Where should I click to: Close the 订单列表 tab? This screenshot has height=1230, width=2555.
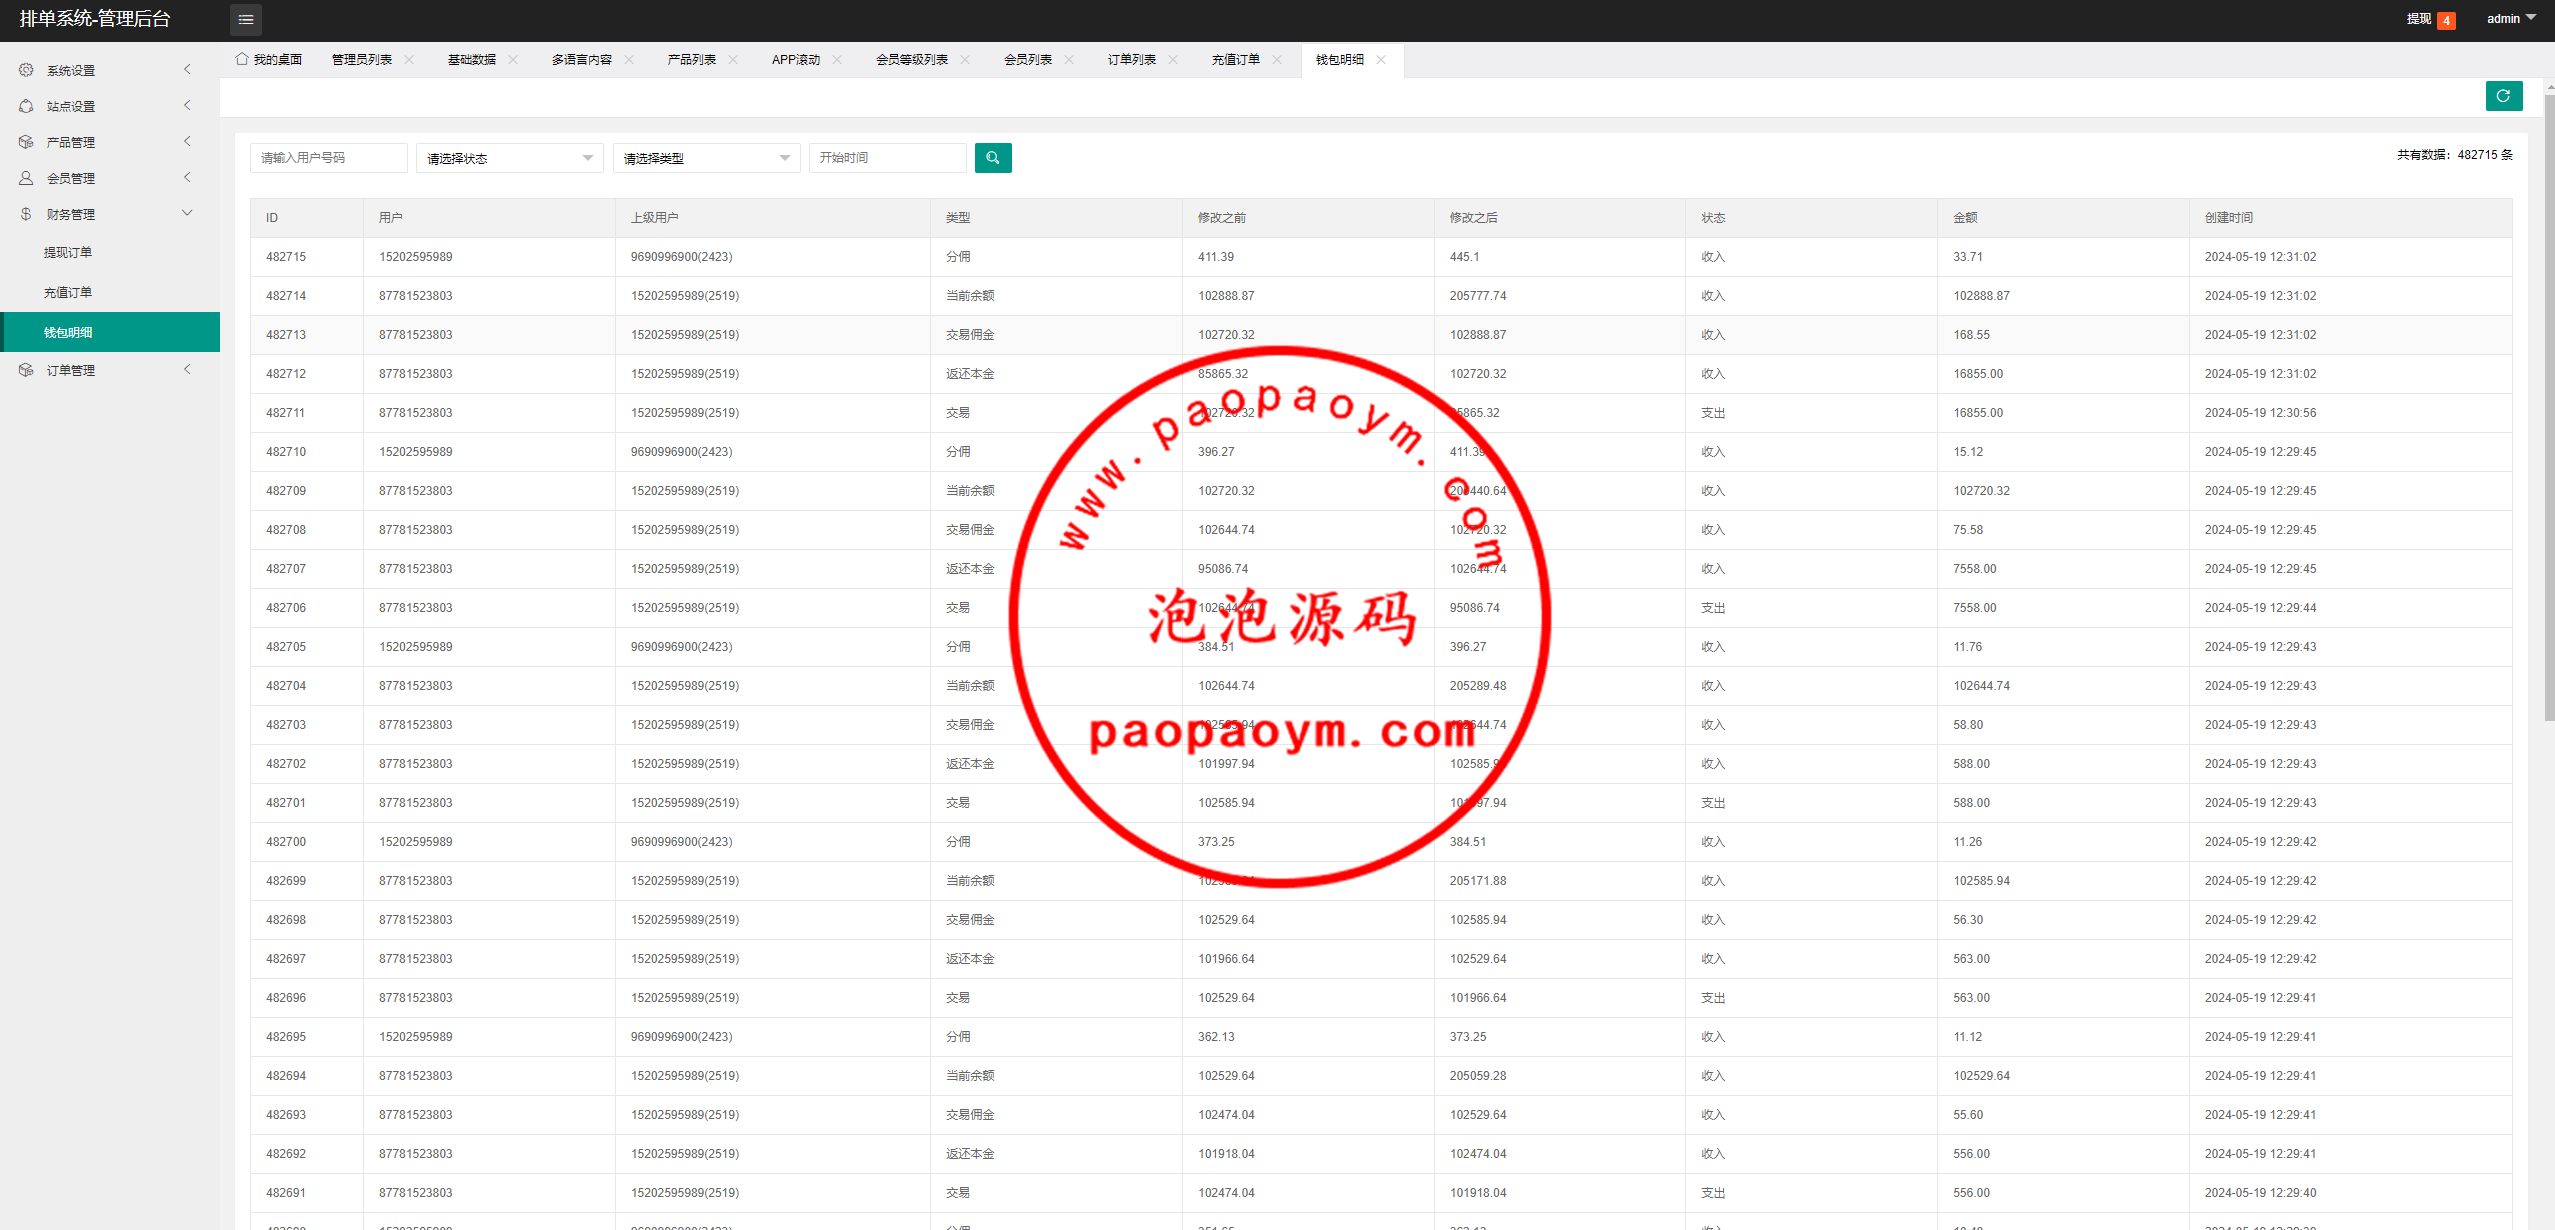[1173, 60]
